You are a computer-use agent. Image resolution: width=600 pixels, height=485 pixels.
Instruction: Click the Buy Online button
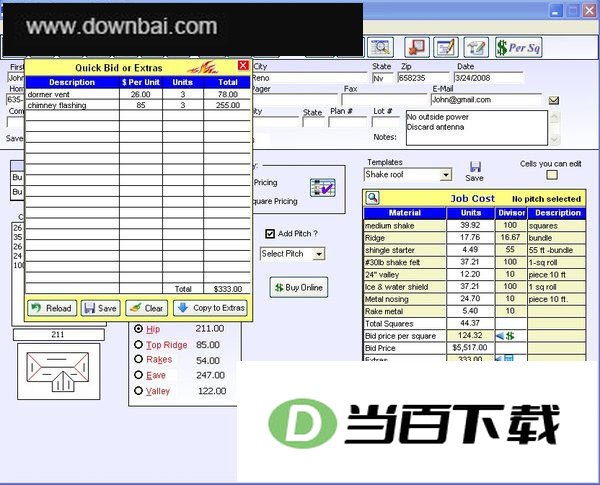(x=299, y=287)
